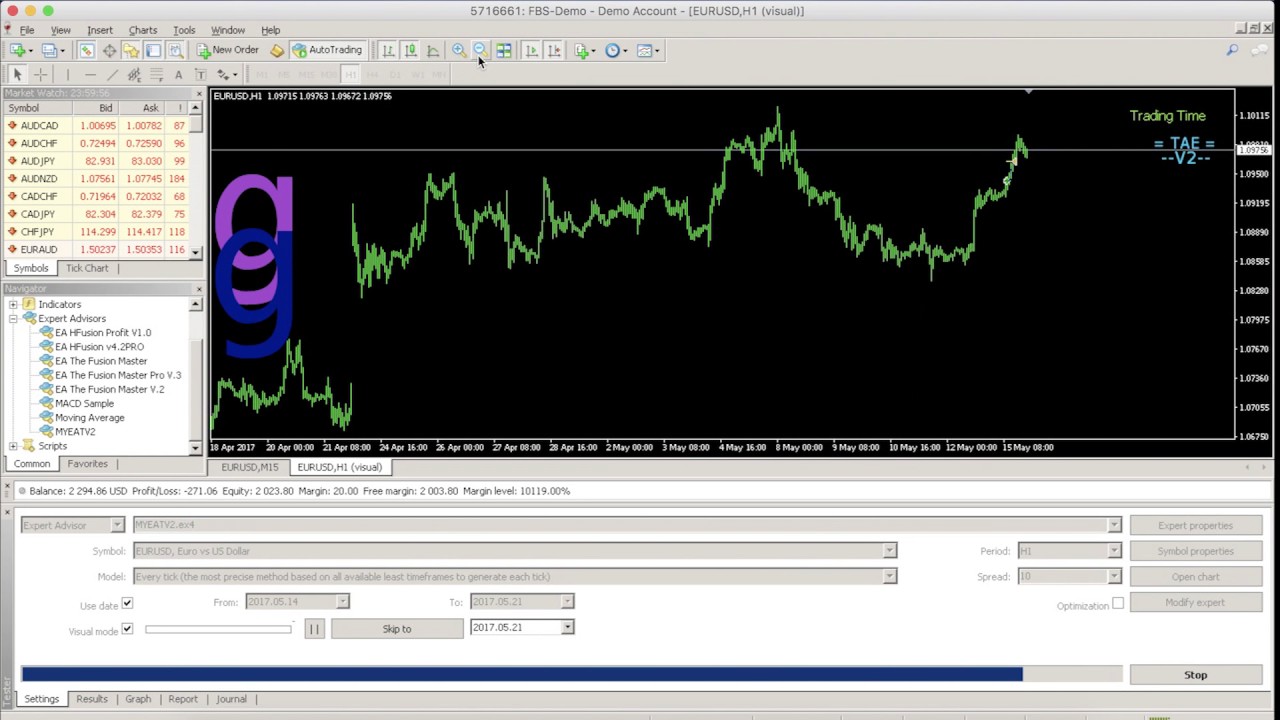Select the text A tool
The height and width of the screenshot is (720, 1280).
(178, 75)
